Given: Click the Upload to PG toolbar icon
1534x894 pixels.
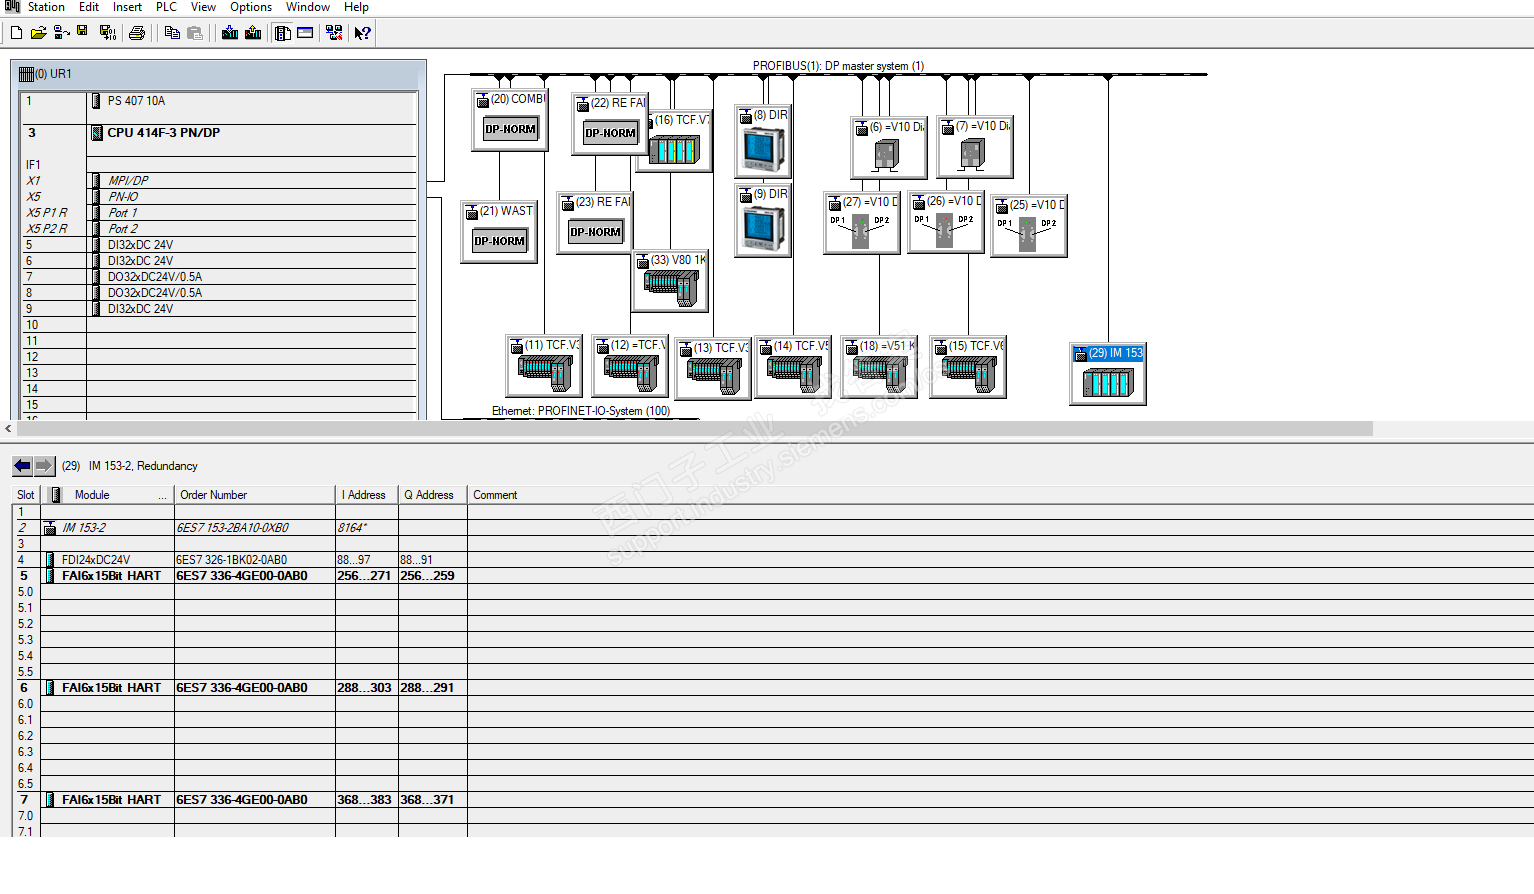Looking at the screenshot, I should tap(253, 33).
